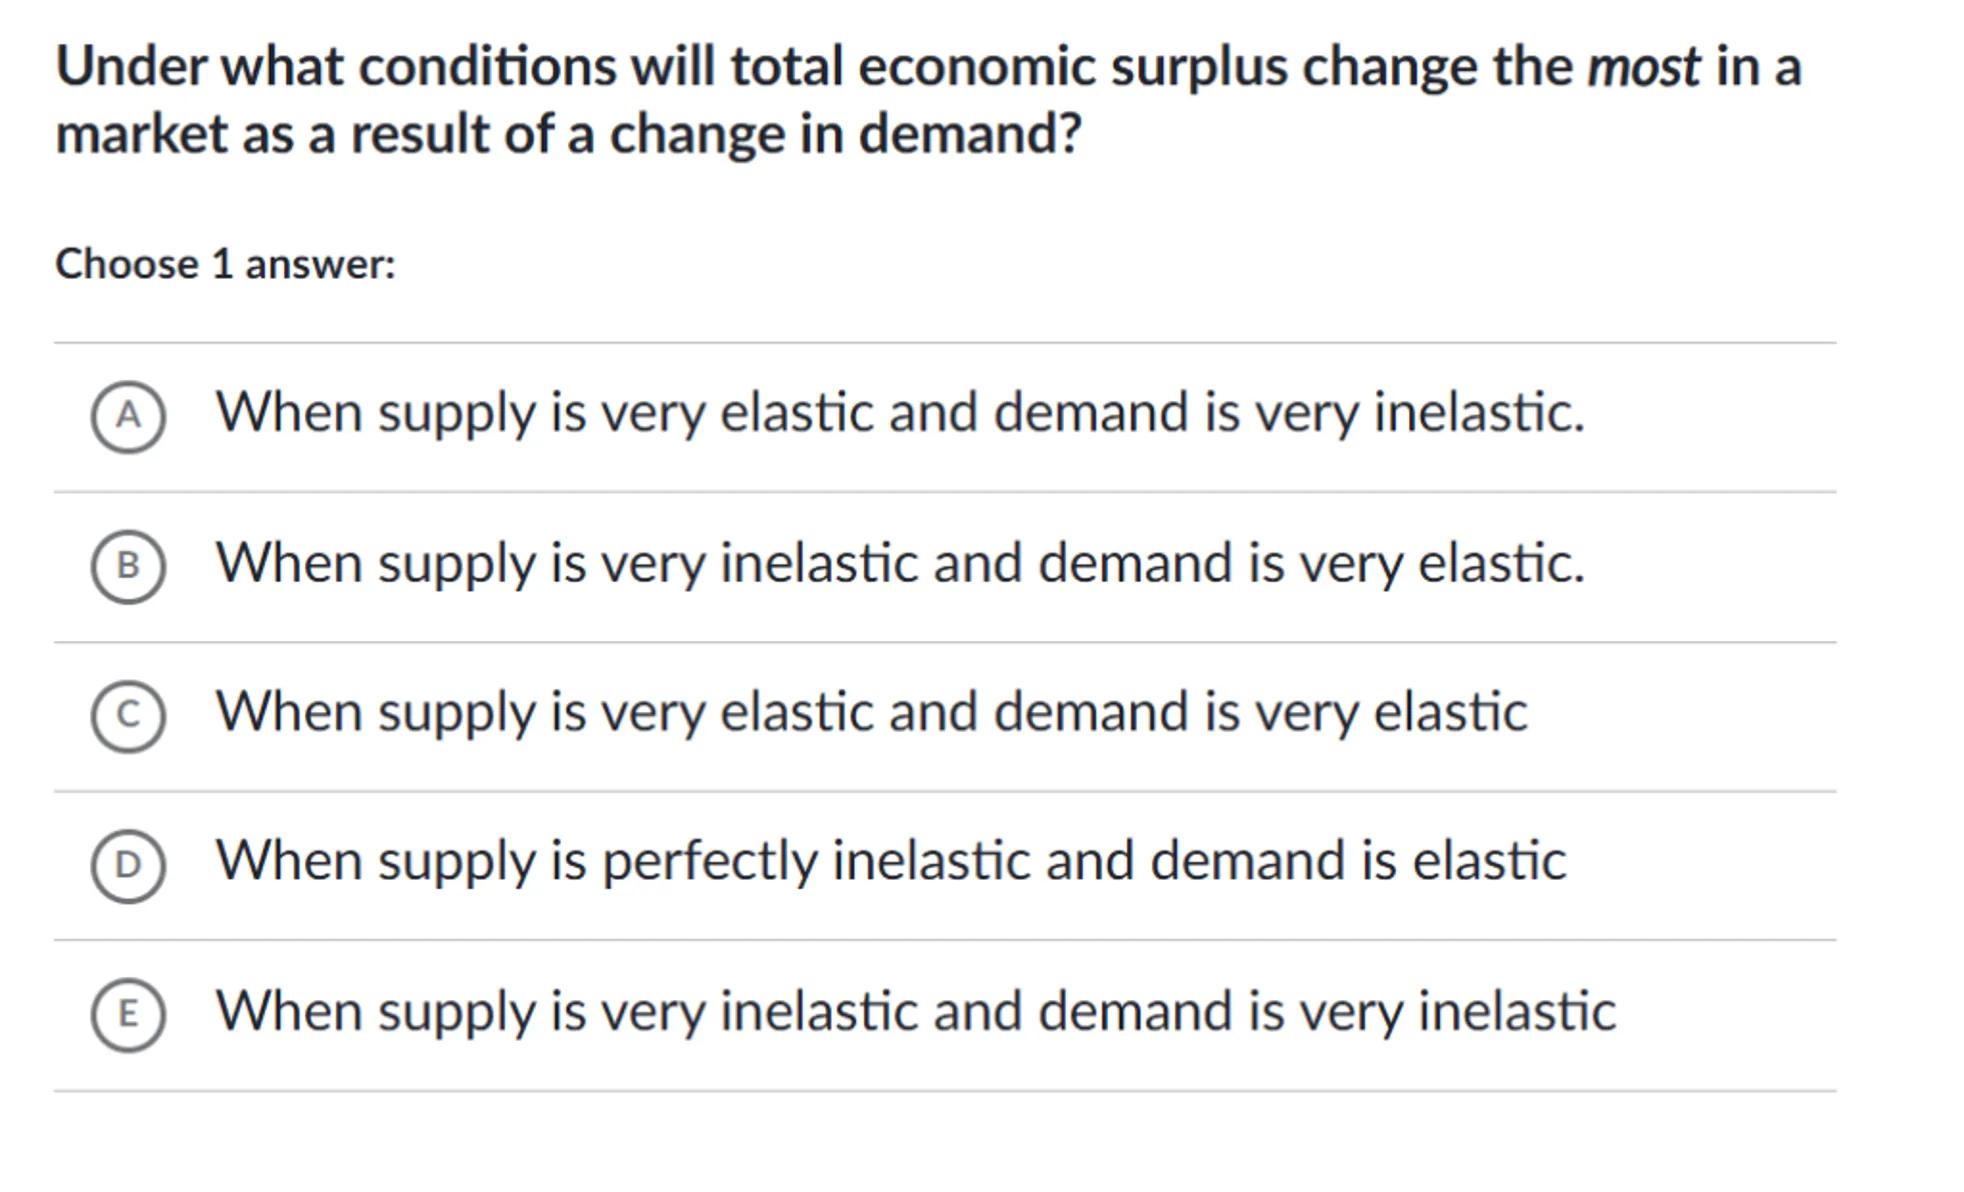This screenshot has height=1192, width=1964.
Task: Select radio button C
Action: pyautogui.click(x=128, y=715)
